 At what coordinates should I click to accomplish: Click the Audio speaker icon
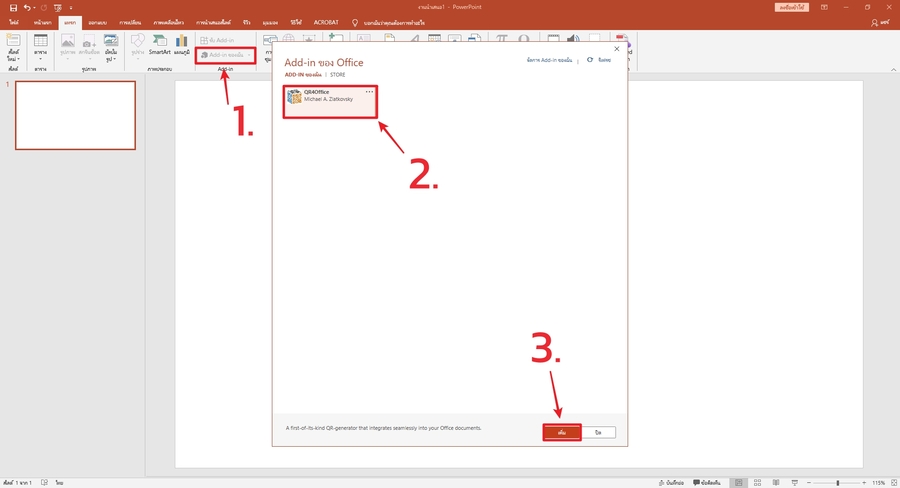pyautogui.click(x=573, y=38)
